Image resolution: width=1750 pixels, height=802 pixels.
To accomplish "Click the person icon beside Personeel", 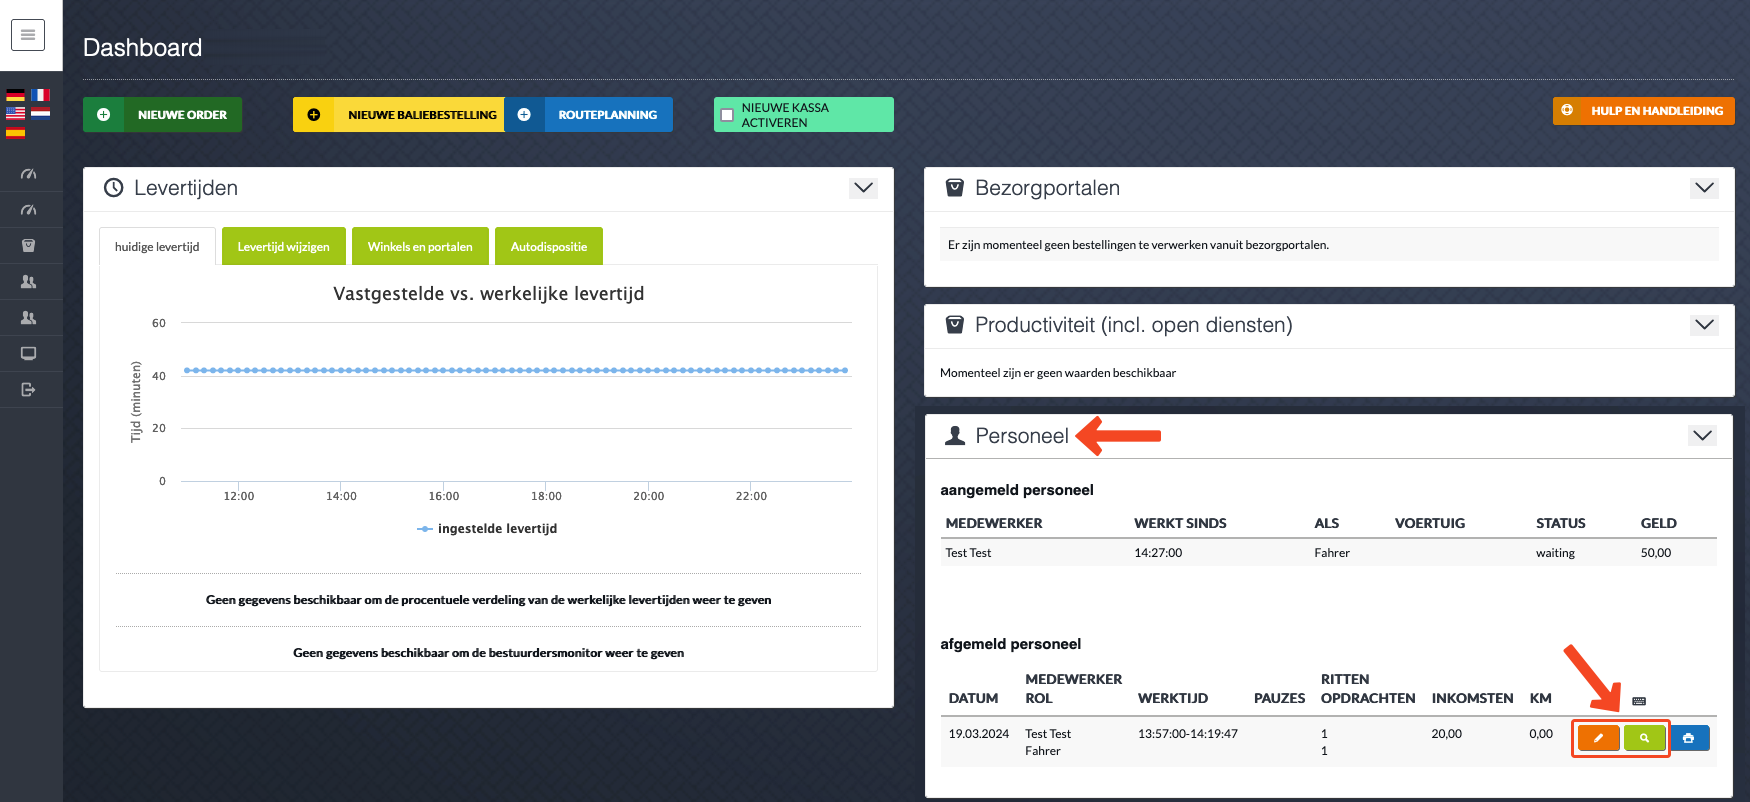I will [955, 436].
